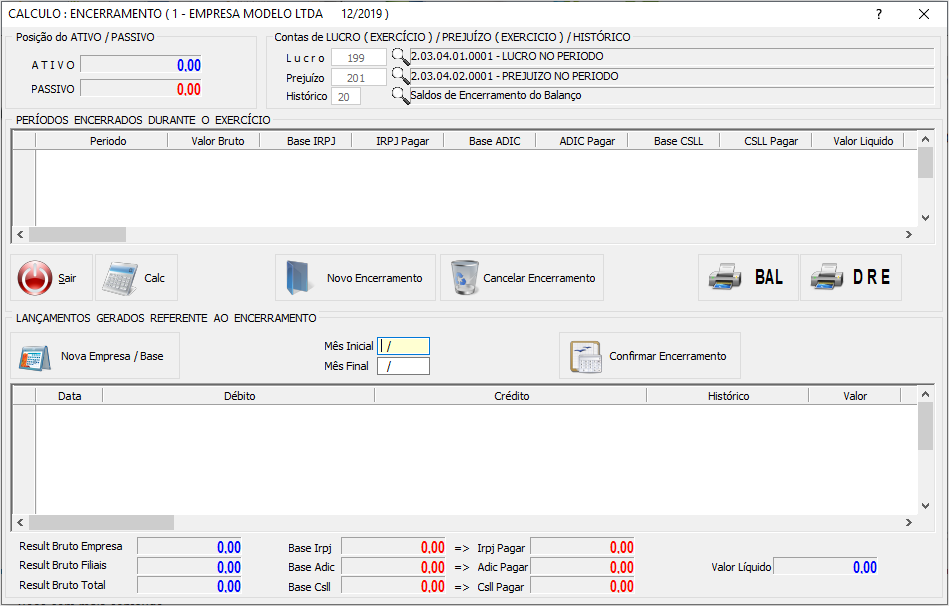This screenshot has height=606, width=949.
Task: Focus the Mês Final field
Action: tap(403, 366)
